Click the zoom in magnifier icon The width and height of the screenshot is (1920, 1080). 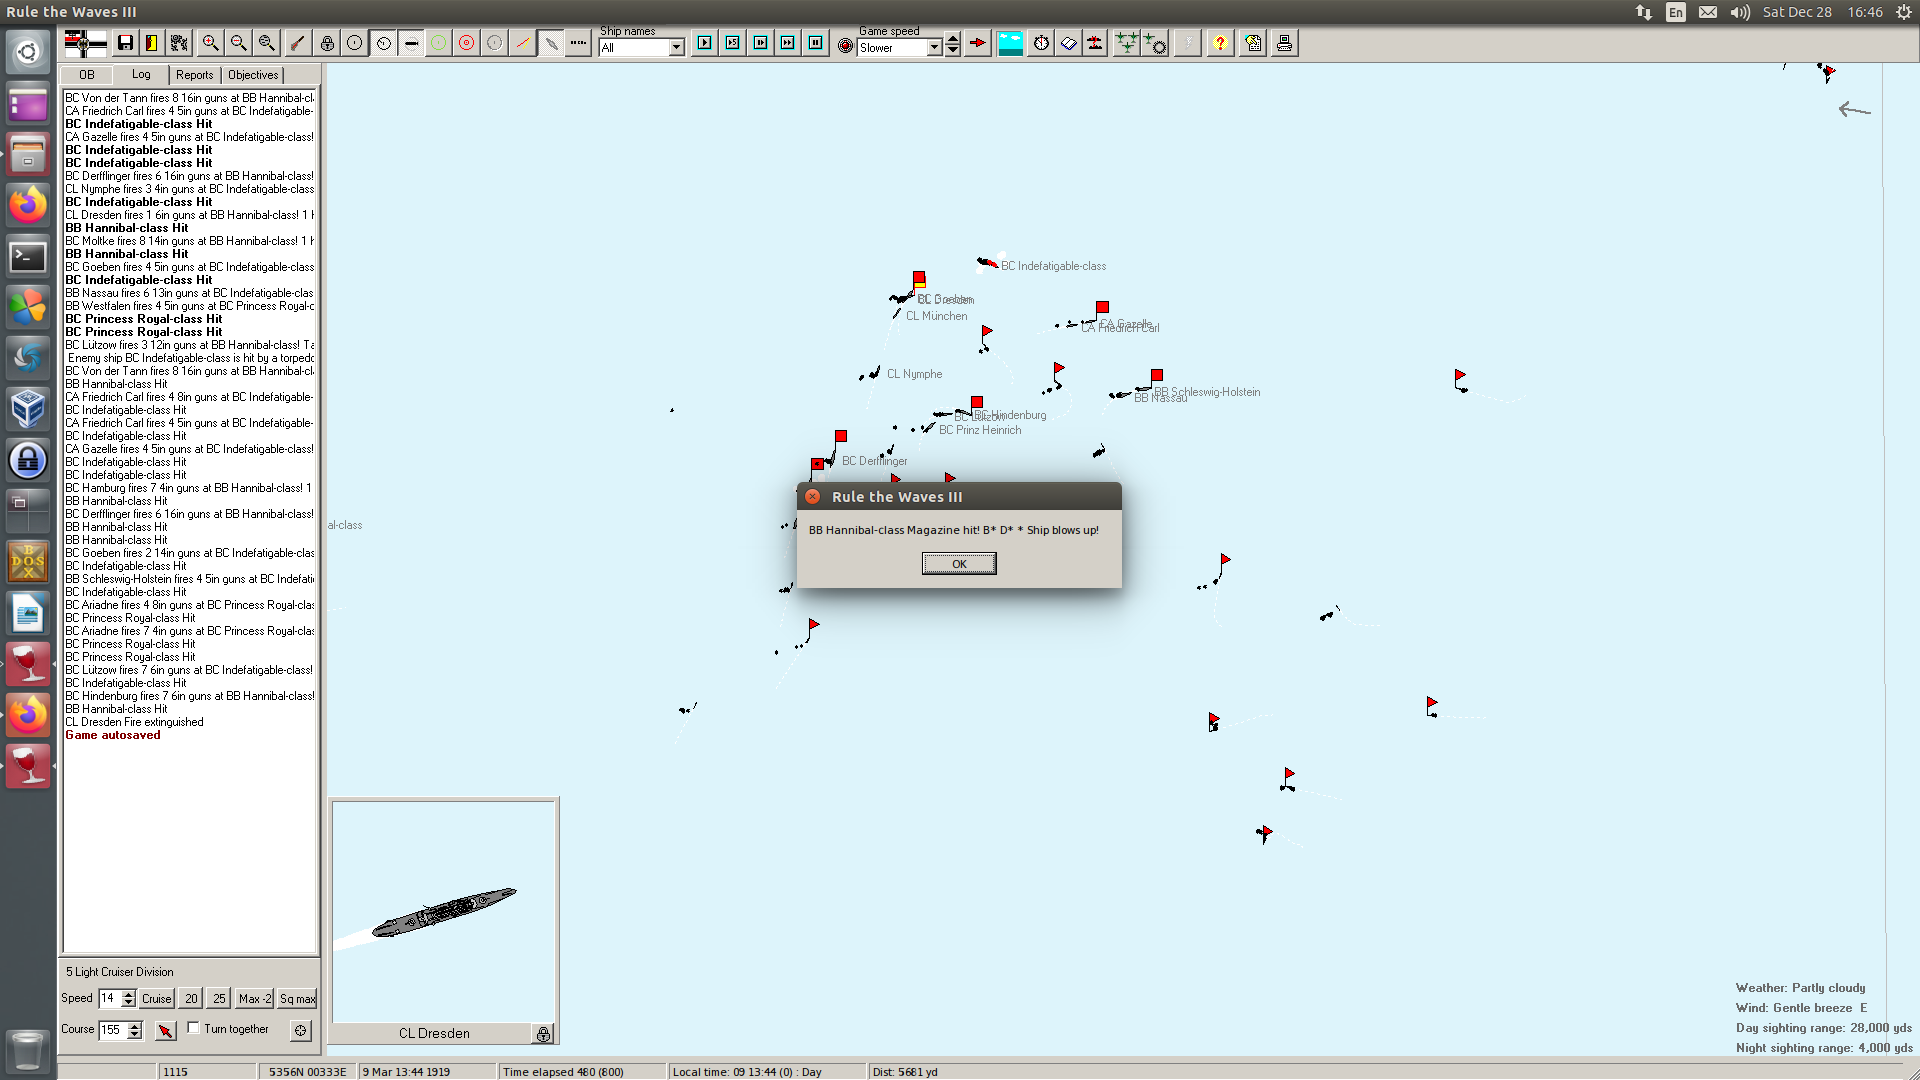pos(210,43)
